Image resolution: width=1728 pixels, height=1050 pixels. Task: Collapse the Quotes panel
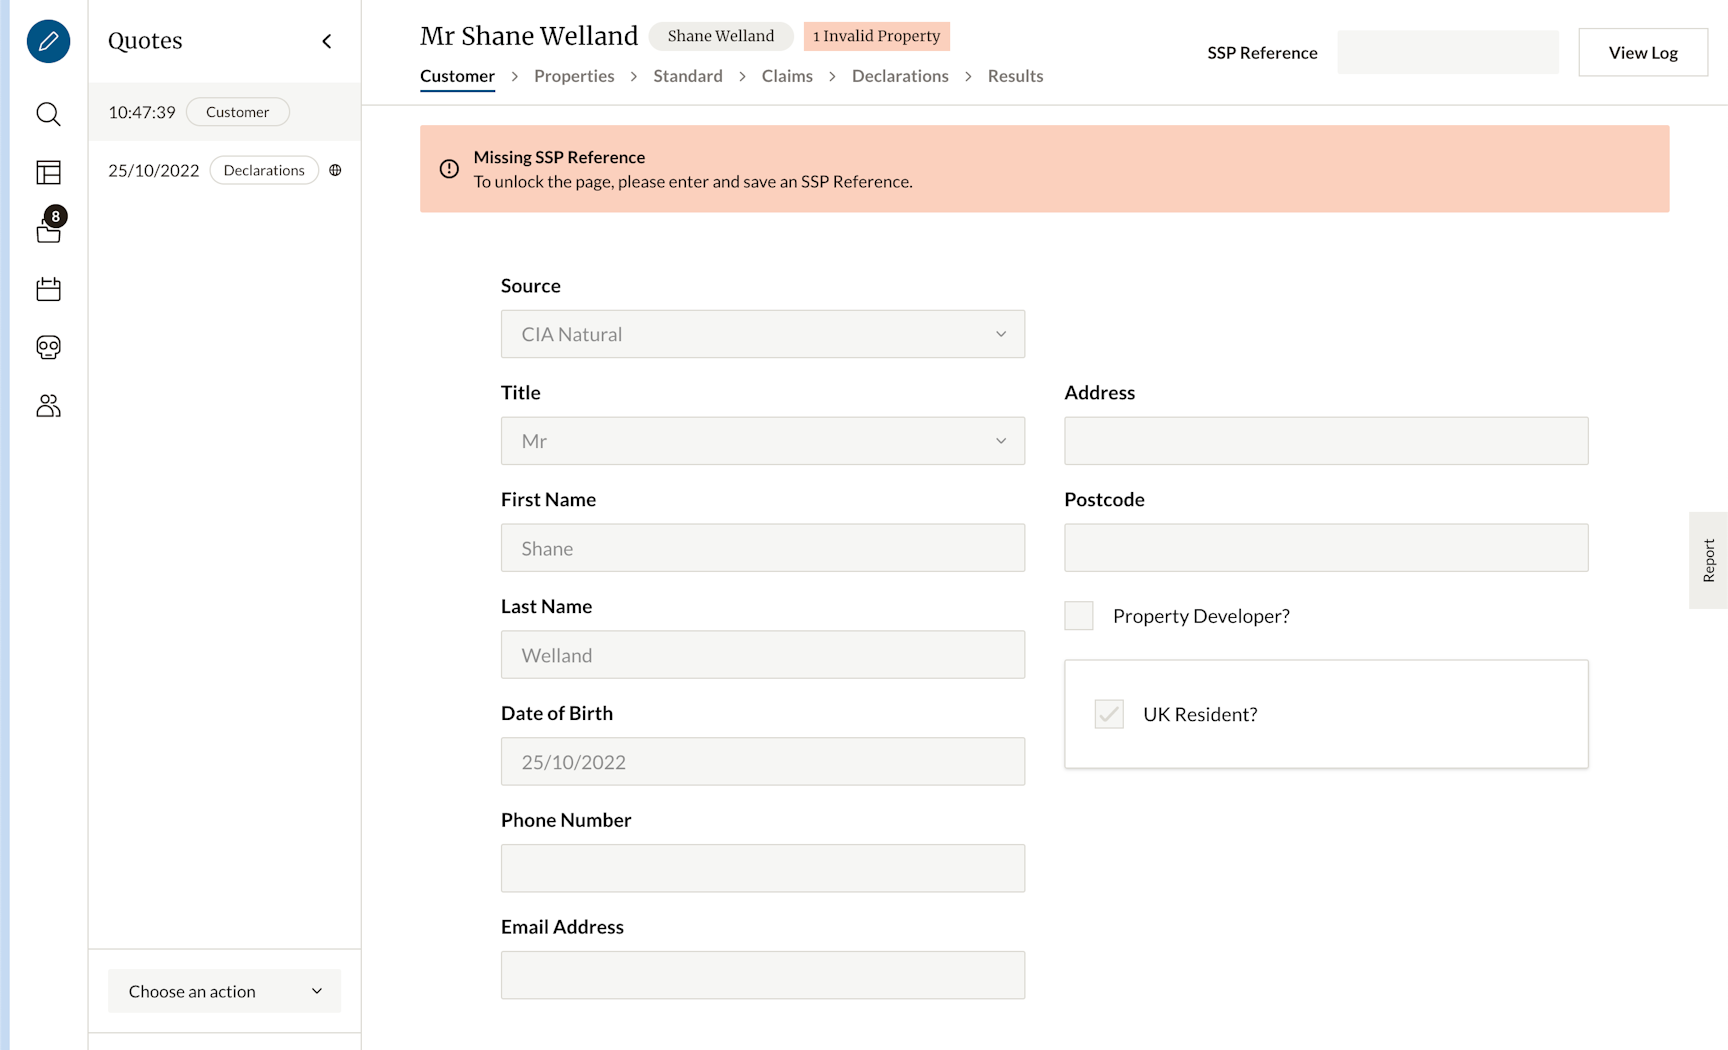(x=327, y=41)
